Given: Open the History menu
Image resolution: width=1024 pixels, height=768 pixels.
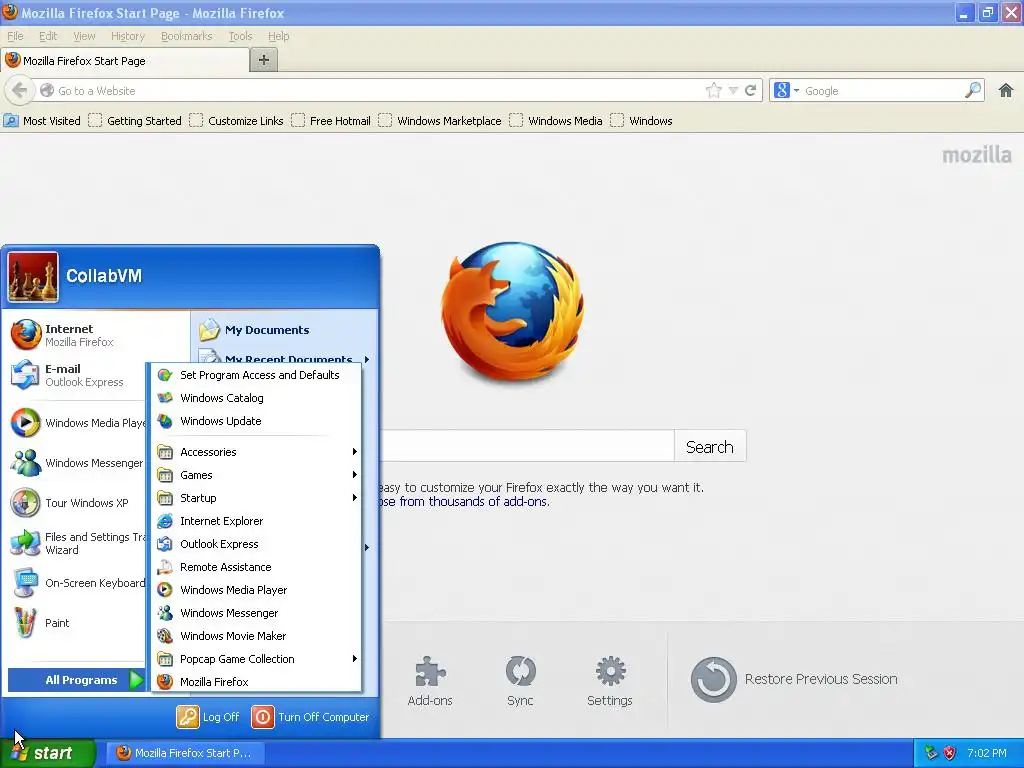Looking at the screenshot, I should [127, 36].
